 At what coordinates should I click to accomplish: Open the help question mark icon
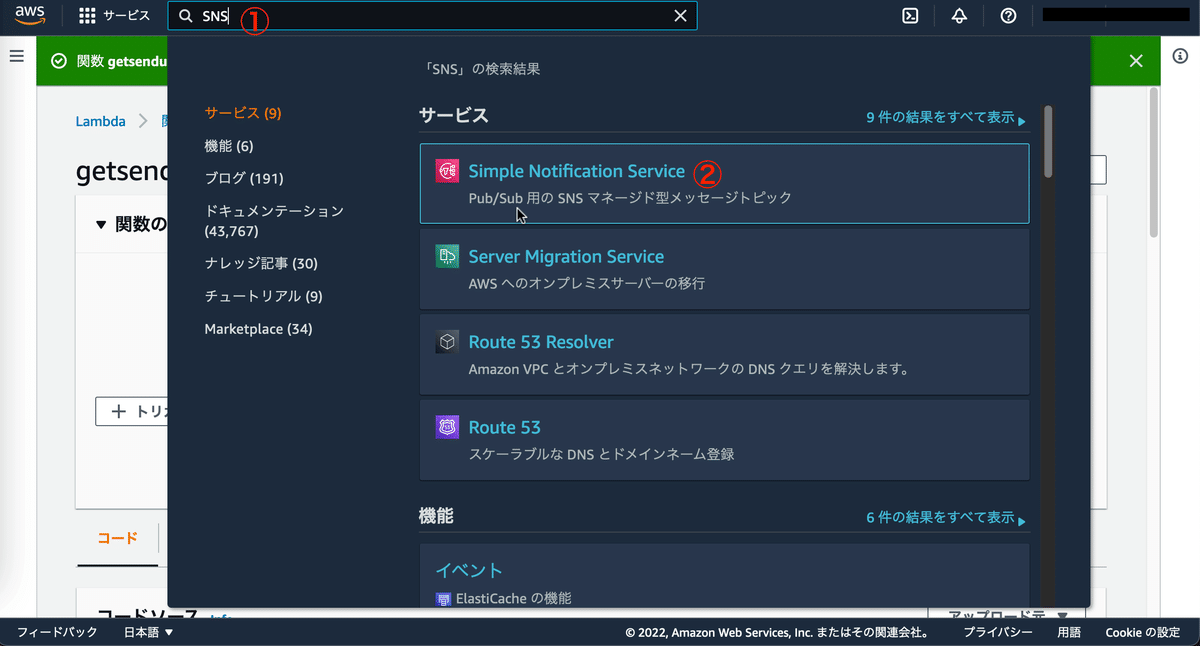click(x=1009, y=16)
